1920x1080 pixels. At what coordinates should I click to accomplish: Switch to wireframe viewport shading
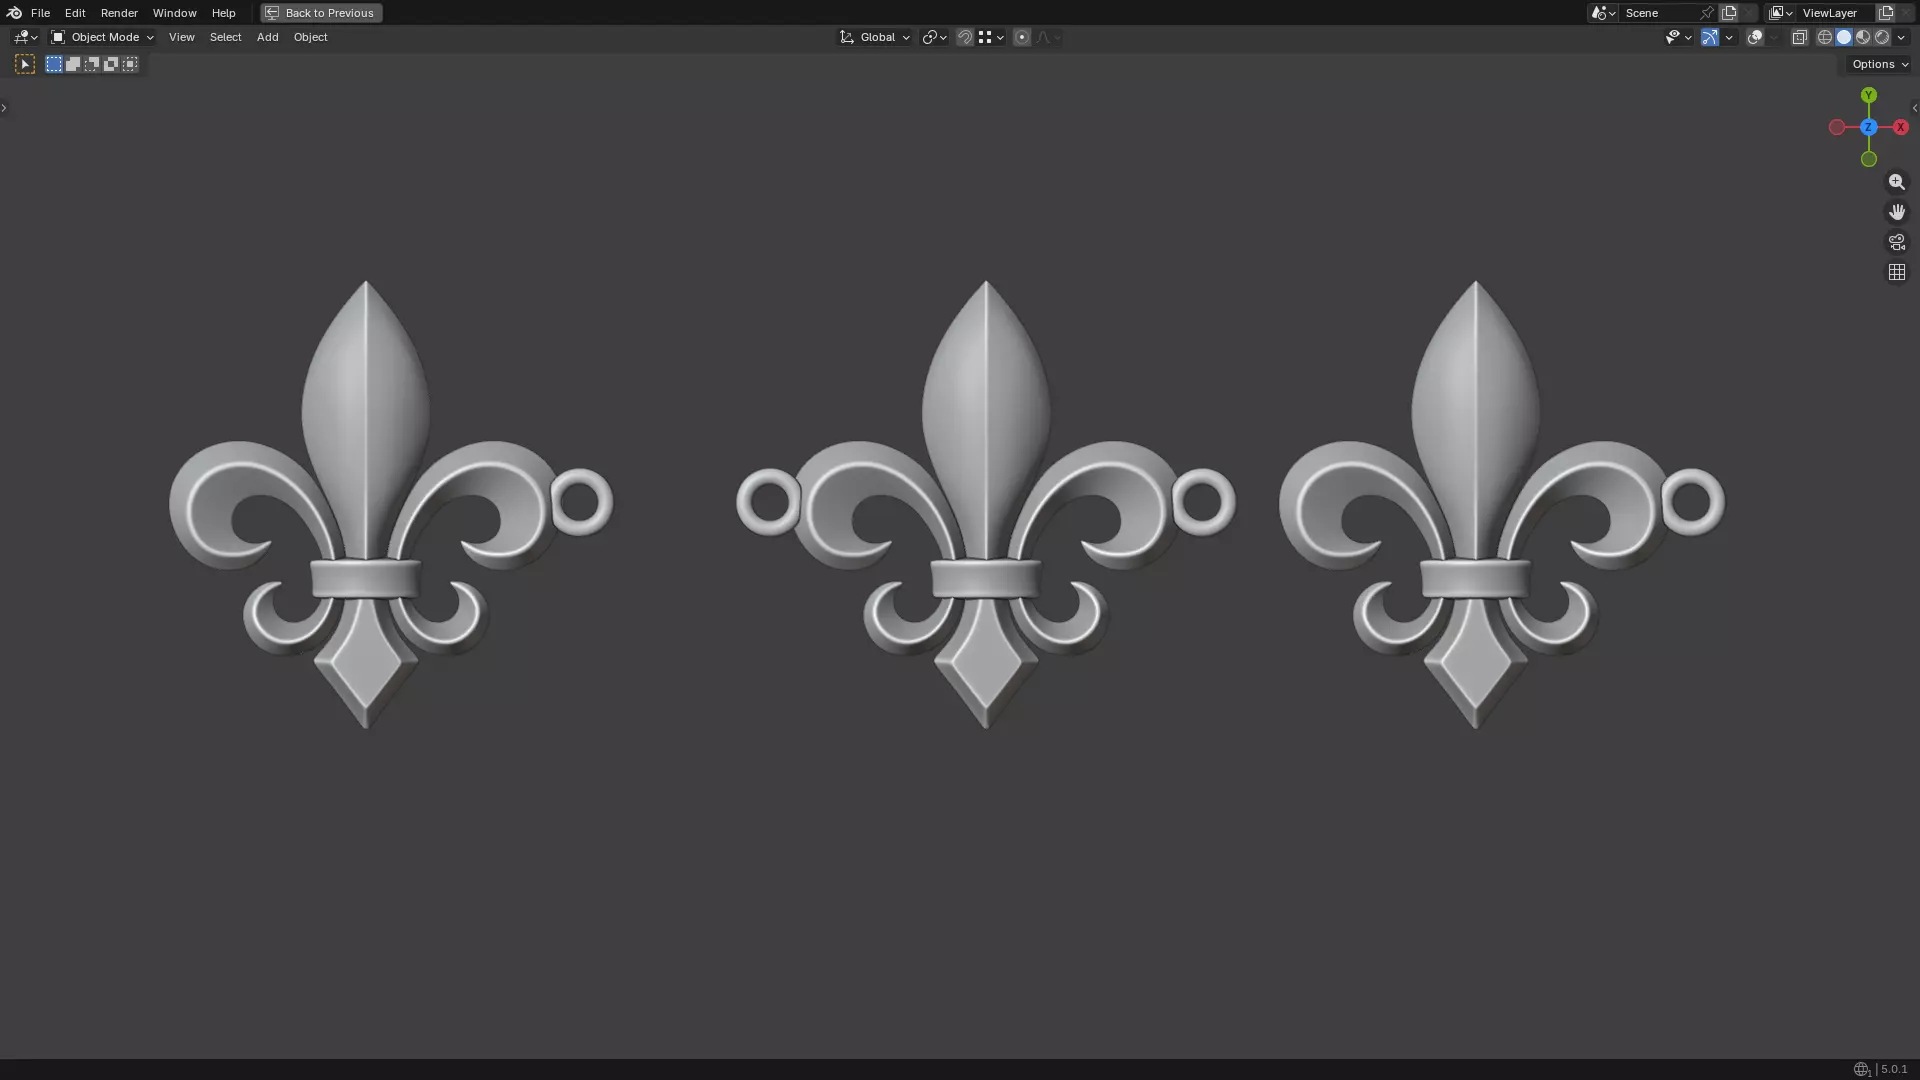coord(1825,37)
